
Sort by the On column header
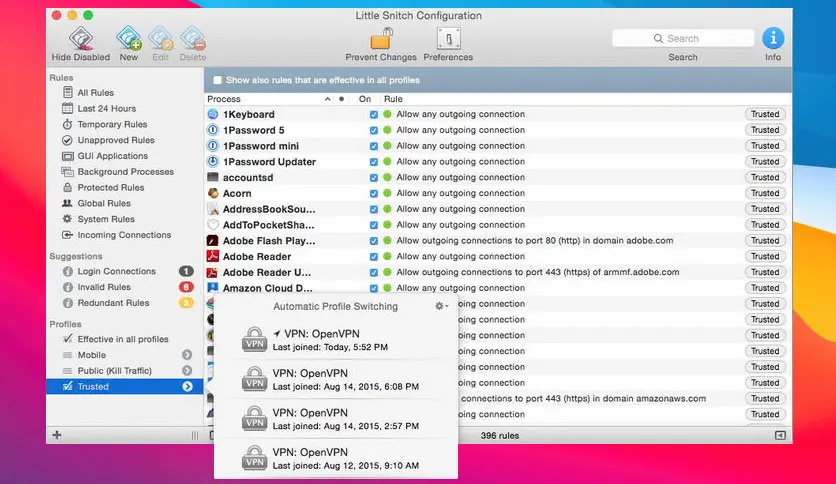tap(365, 99)
